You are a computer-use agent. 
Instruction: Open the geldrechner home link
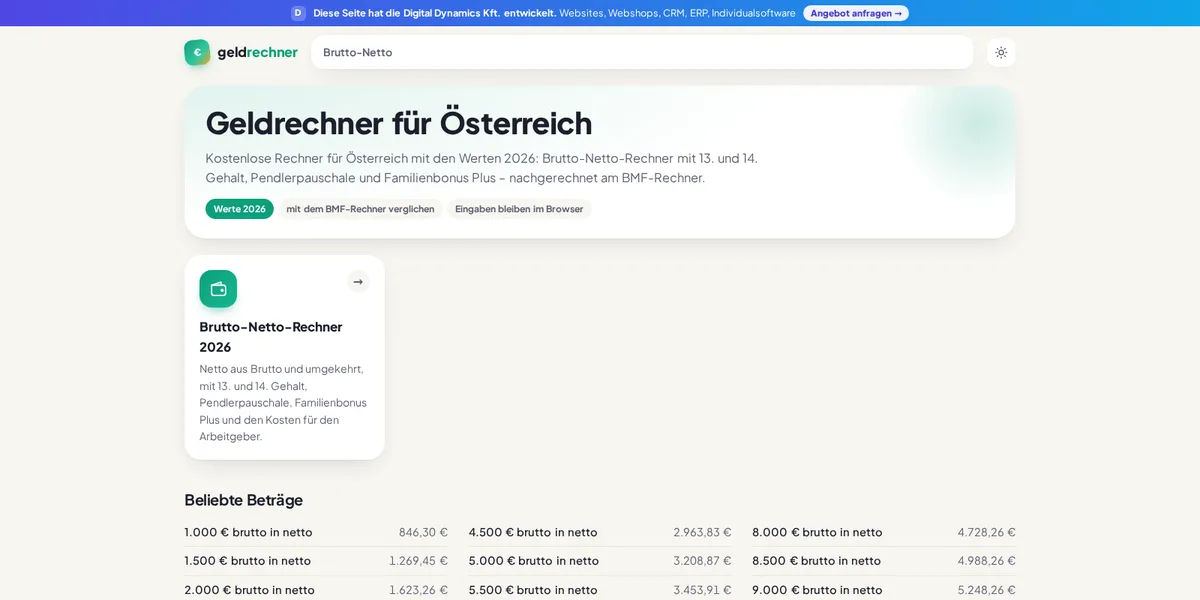[x=241, y=52]
